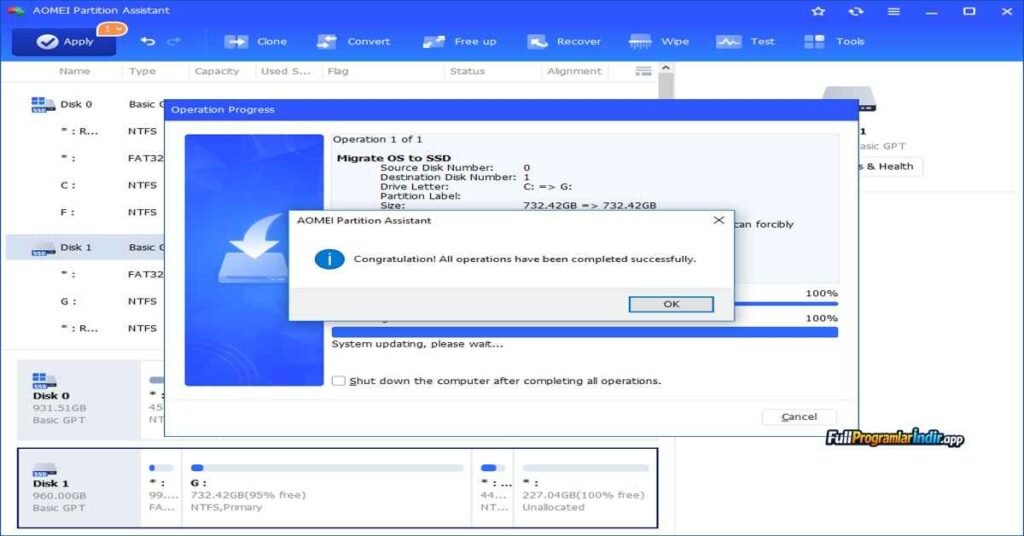Select the F: partition row

tap(85, 212)
